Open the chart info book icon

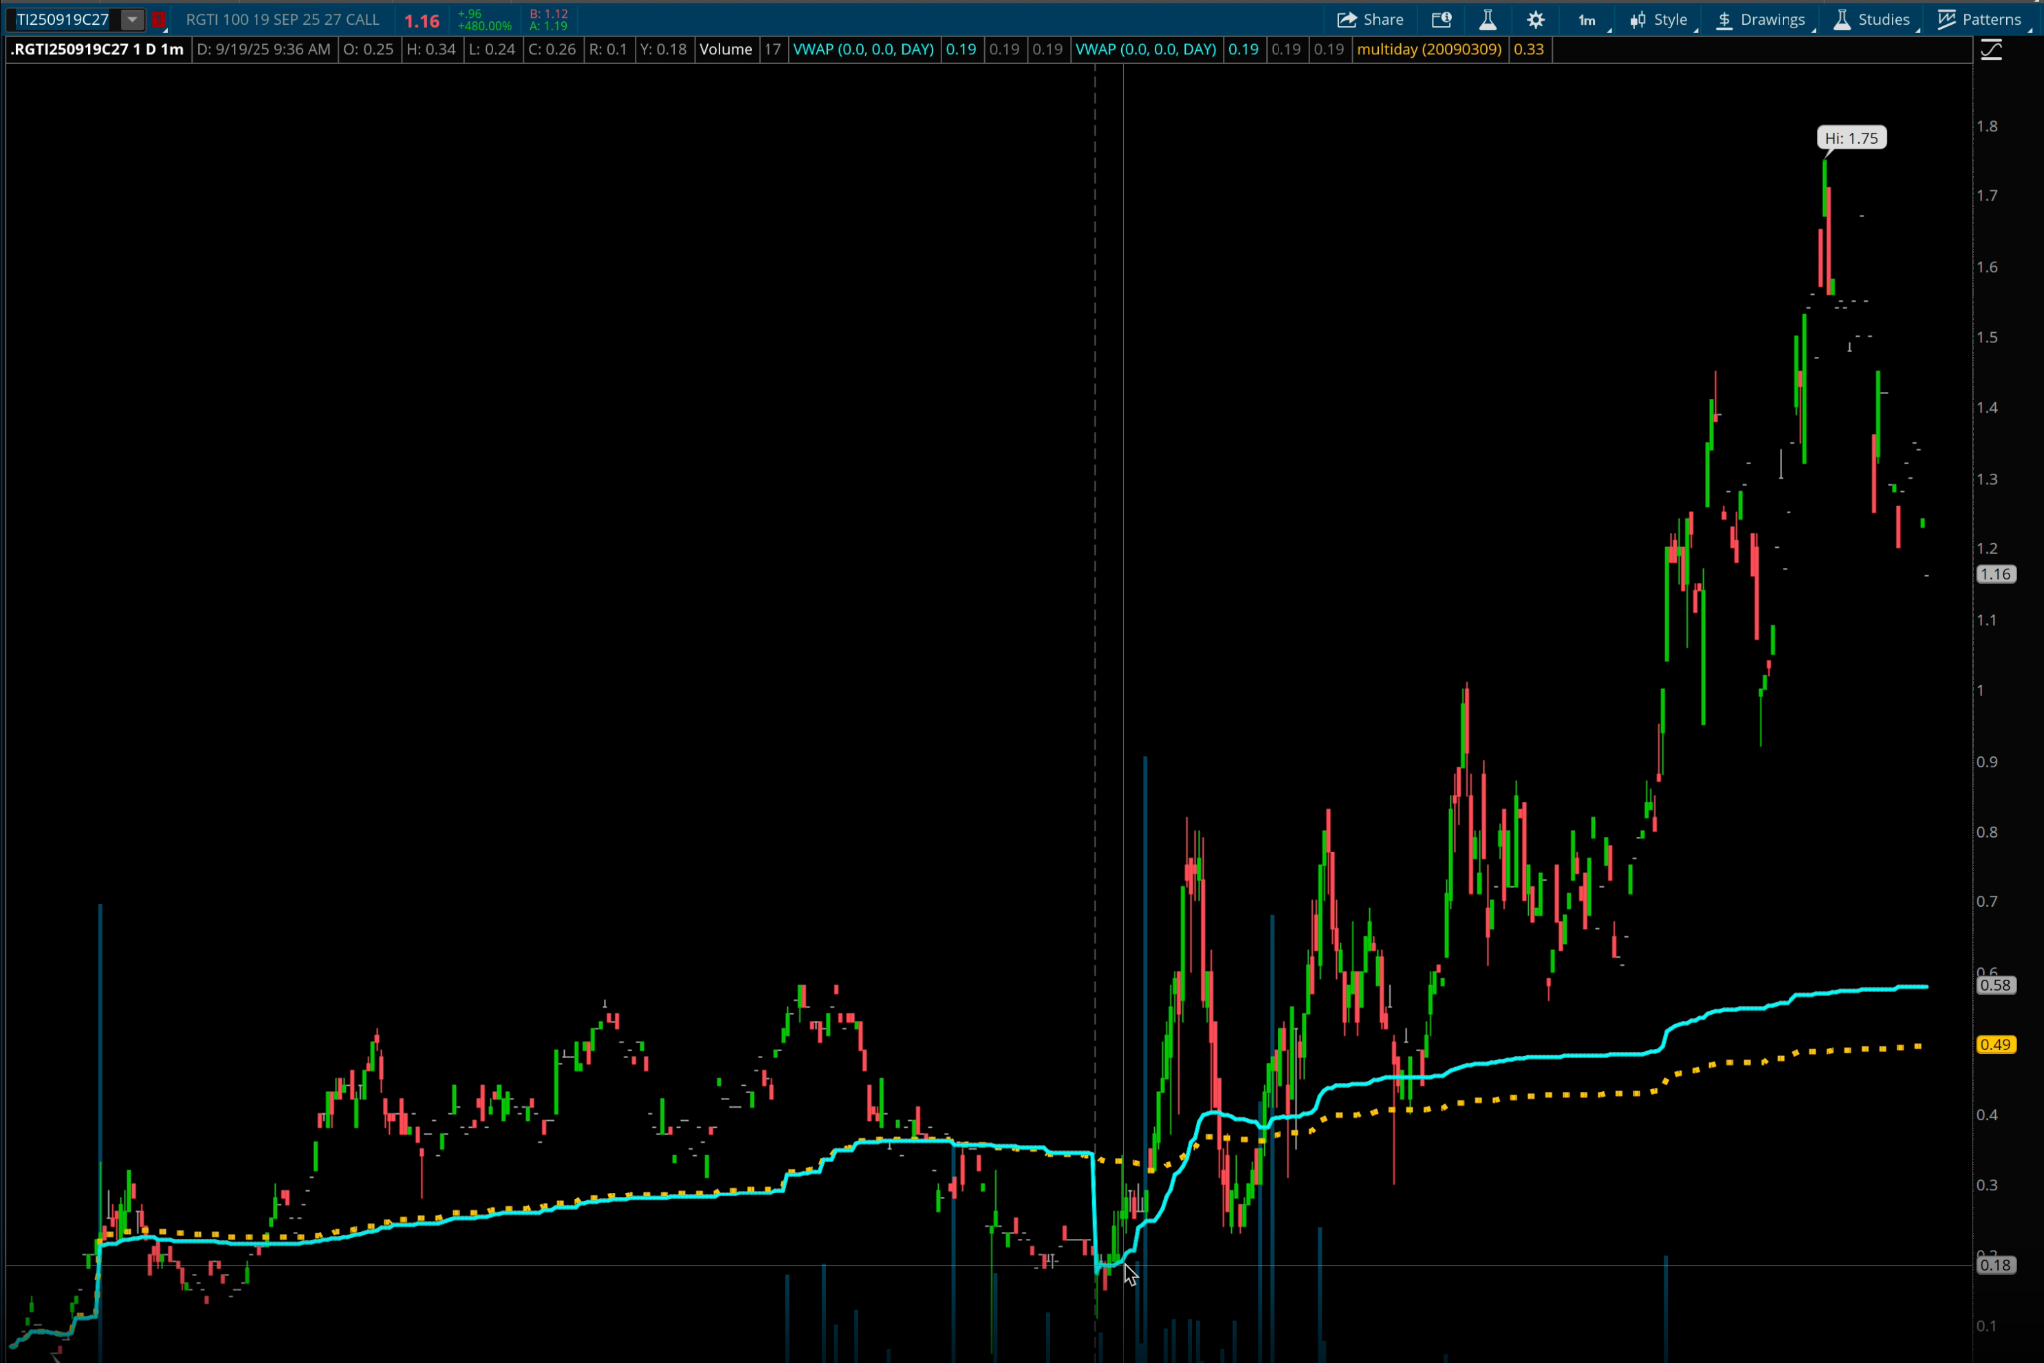coord(1441,19)
